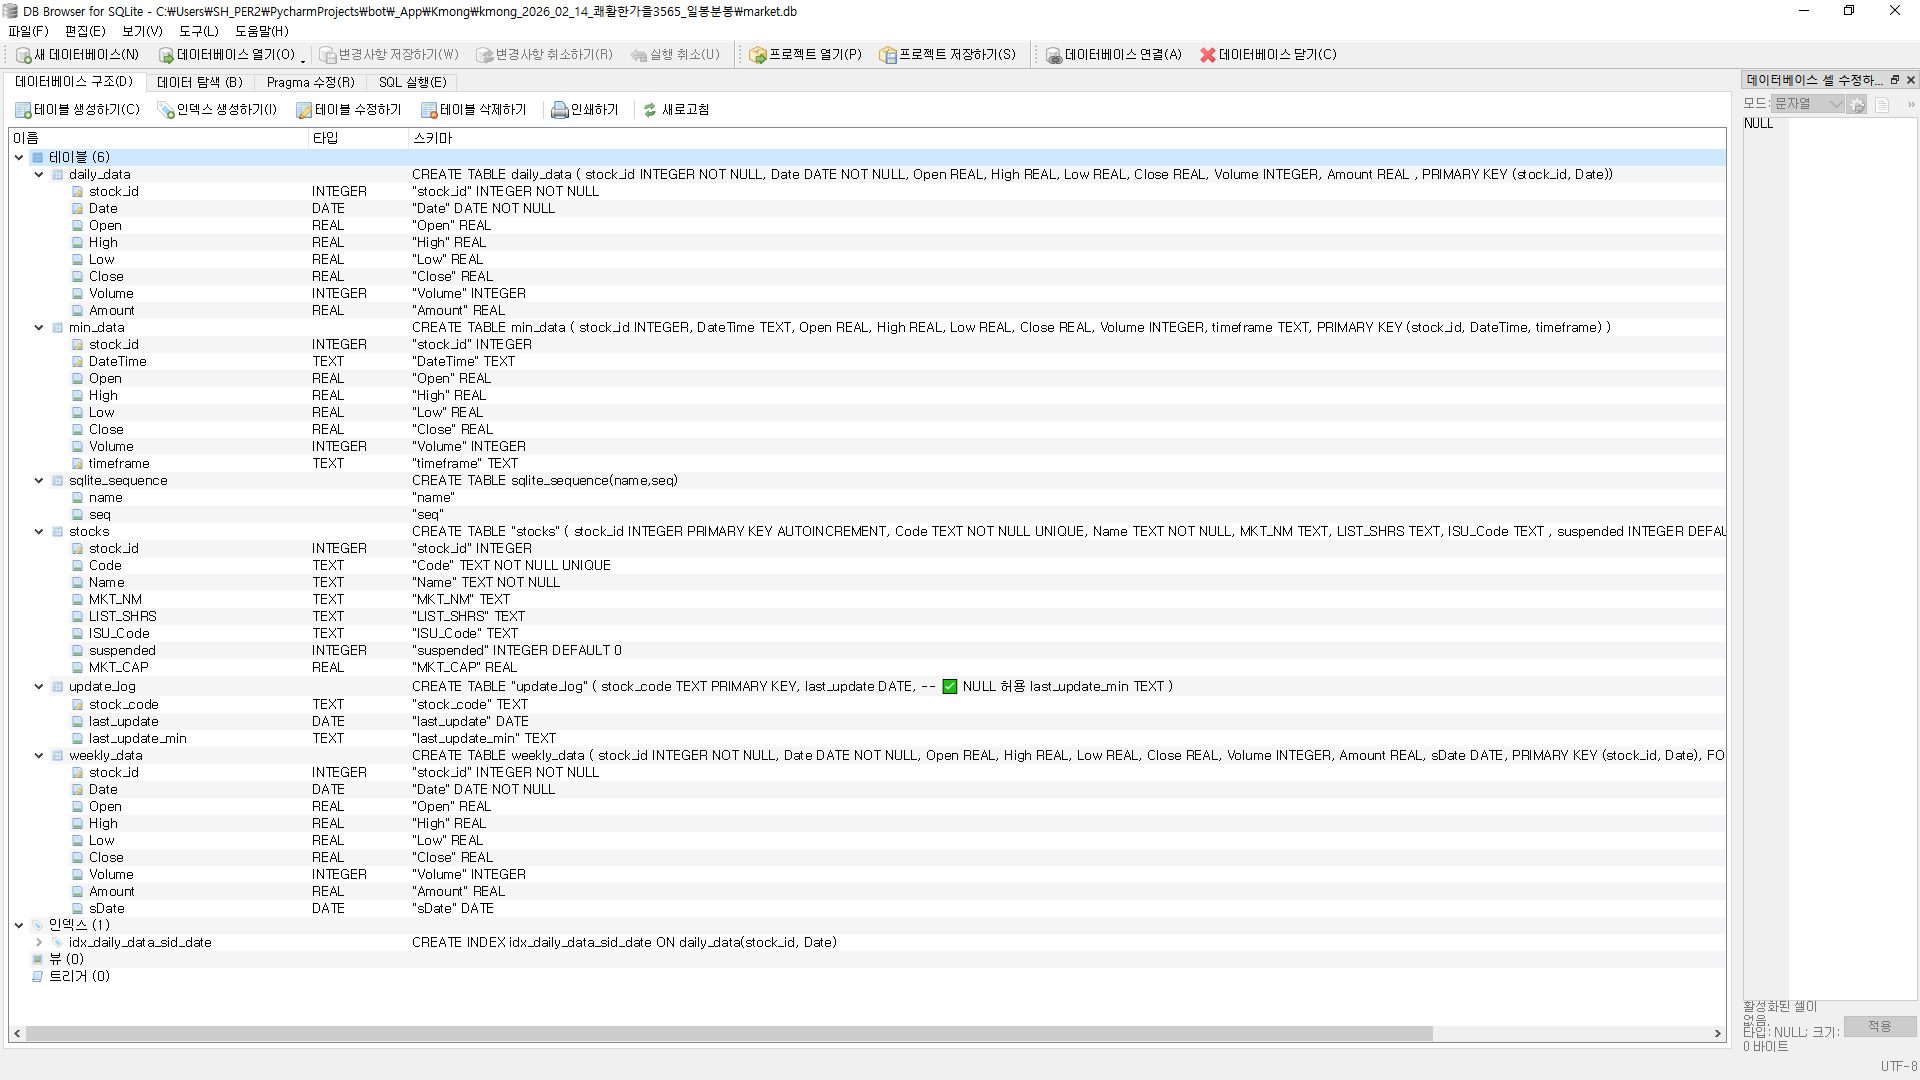
Task: Expand the idx_daily_data_sid_date index node
Action: [x=39, y=943]
